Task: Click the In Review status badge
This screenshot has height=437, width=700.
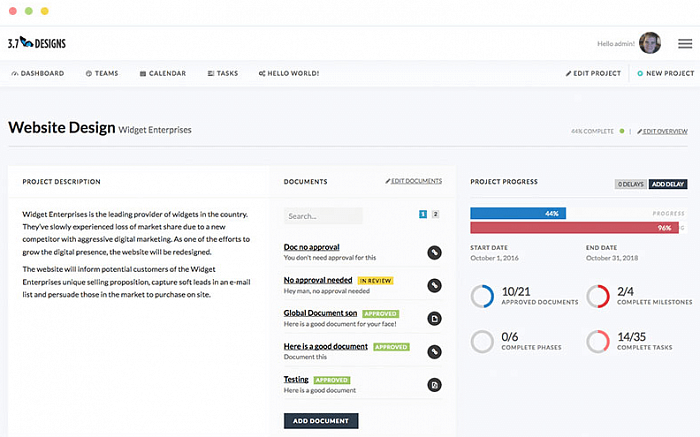Action: click(x=375, y=281)
